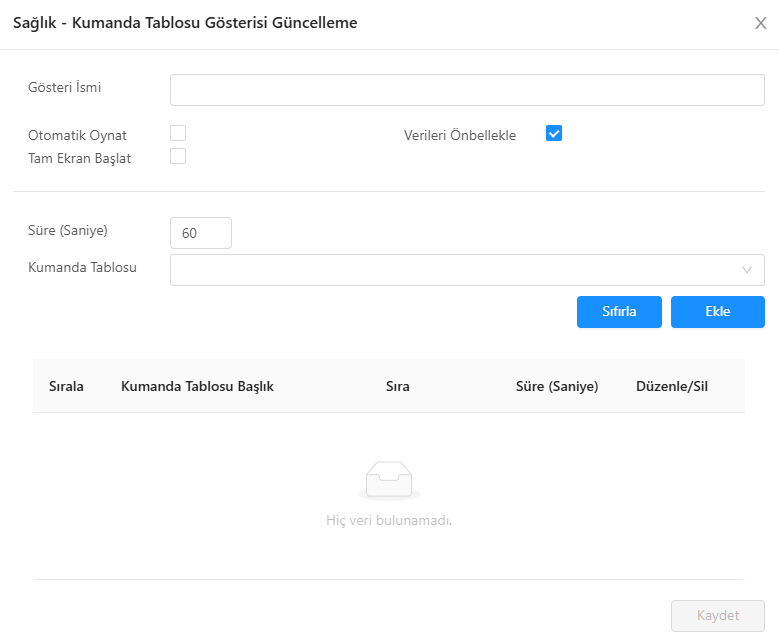Viewport: 779px width, 644px height.
Task: Enable the Otomatik Oynat checkbox
Action: (x=178, y=133)
